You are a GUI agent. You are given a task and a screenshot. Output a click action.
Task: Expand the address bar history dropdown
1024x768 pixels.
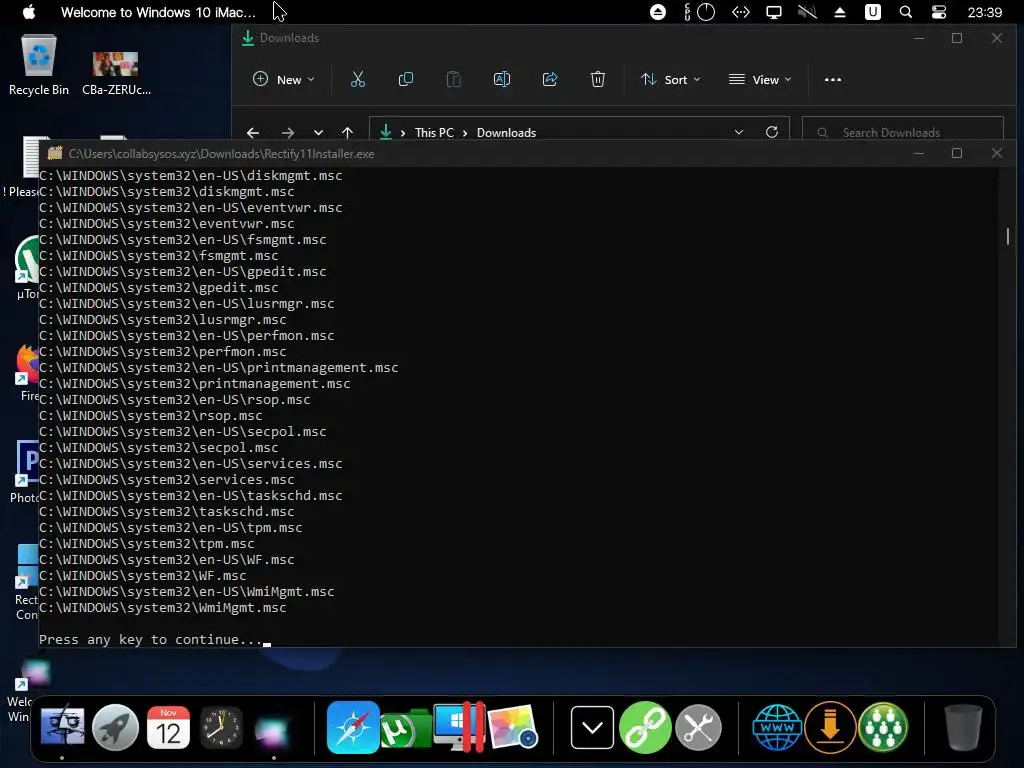[739, 133]
